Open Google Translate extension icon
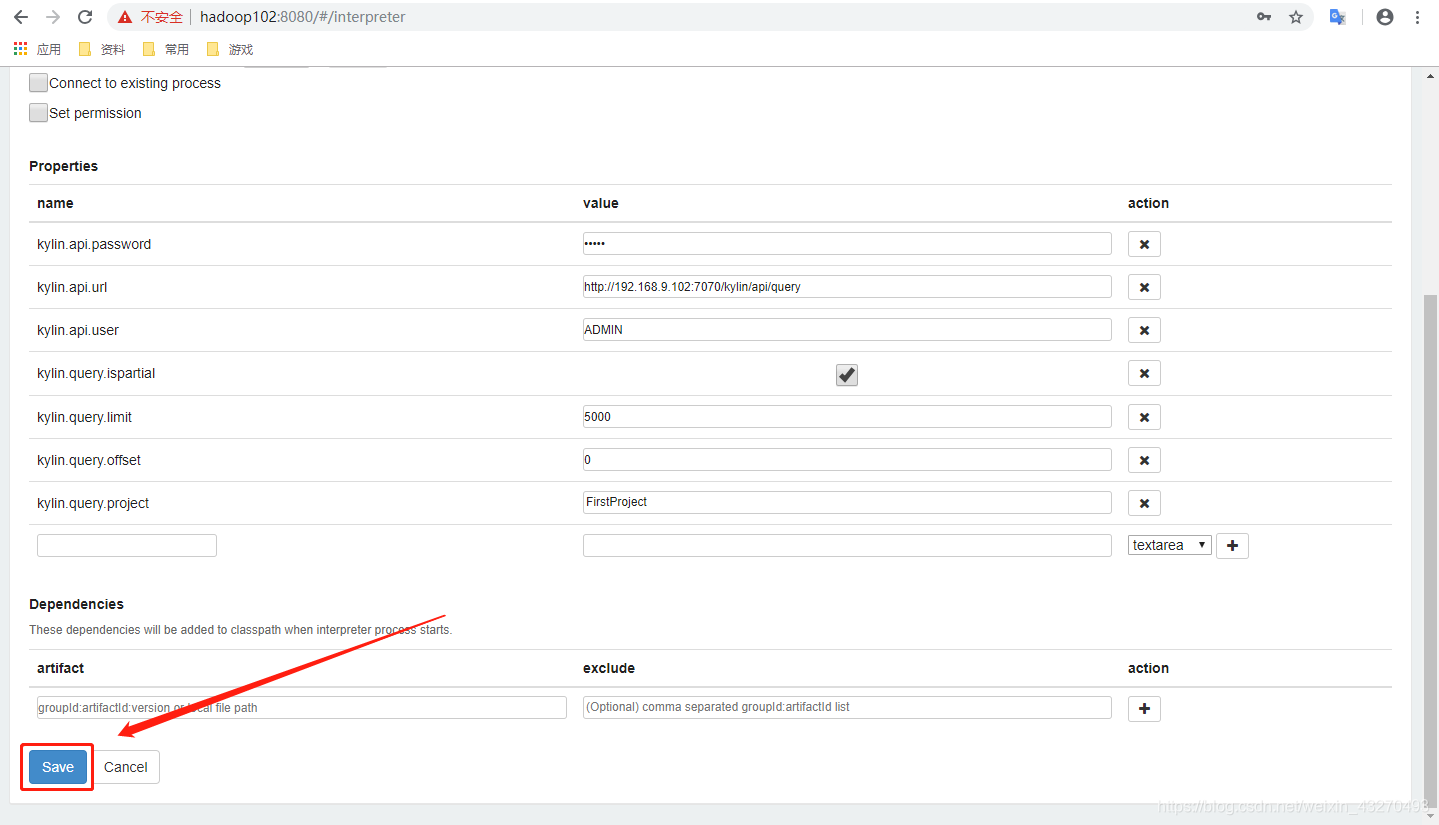This screenshot has height=825, width=1439. 1337,17
